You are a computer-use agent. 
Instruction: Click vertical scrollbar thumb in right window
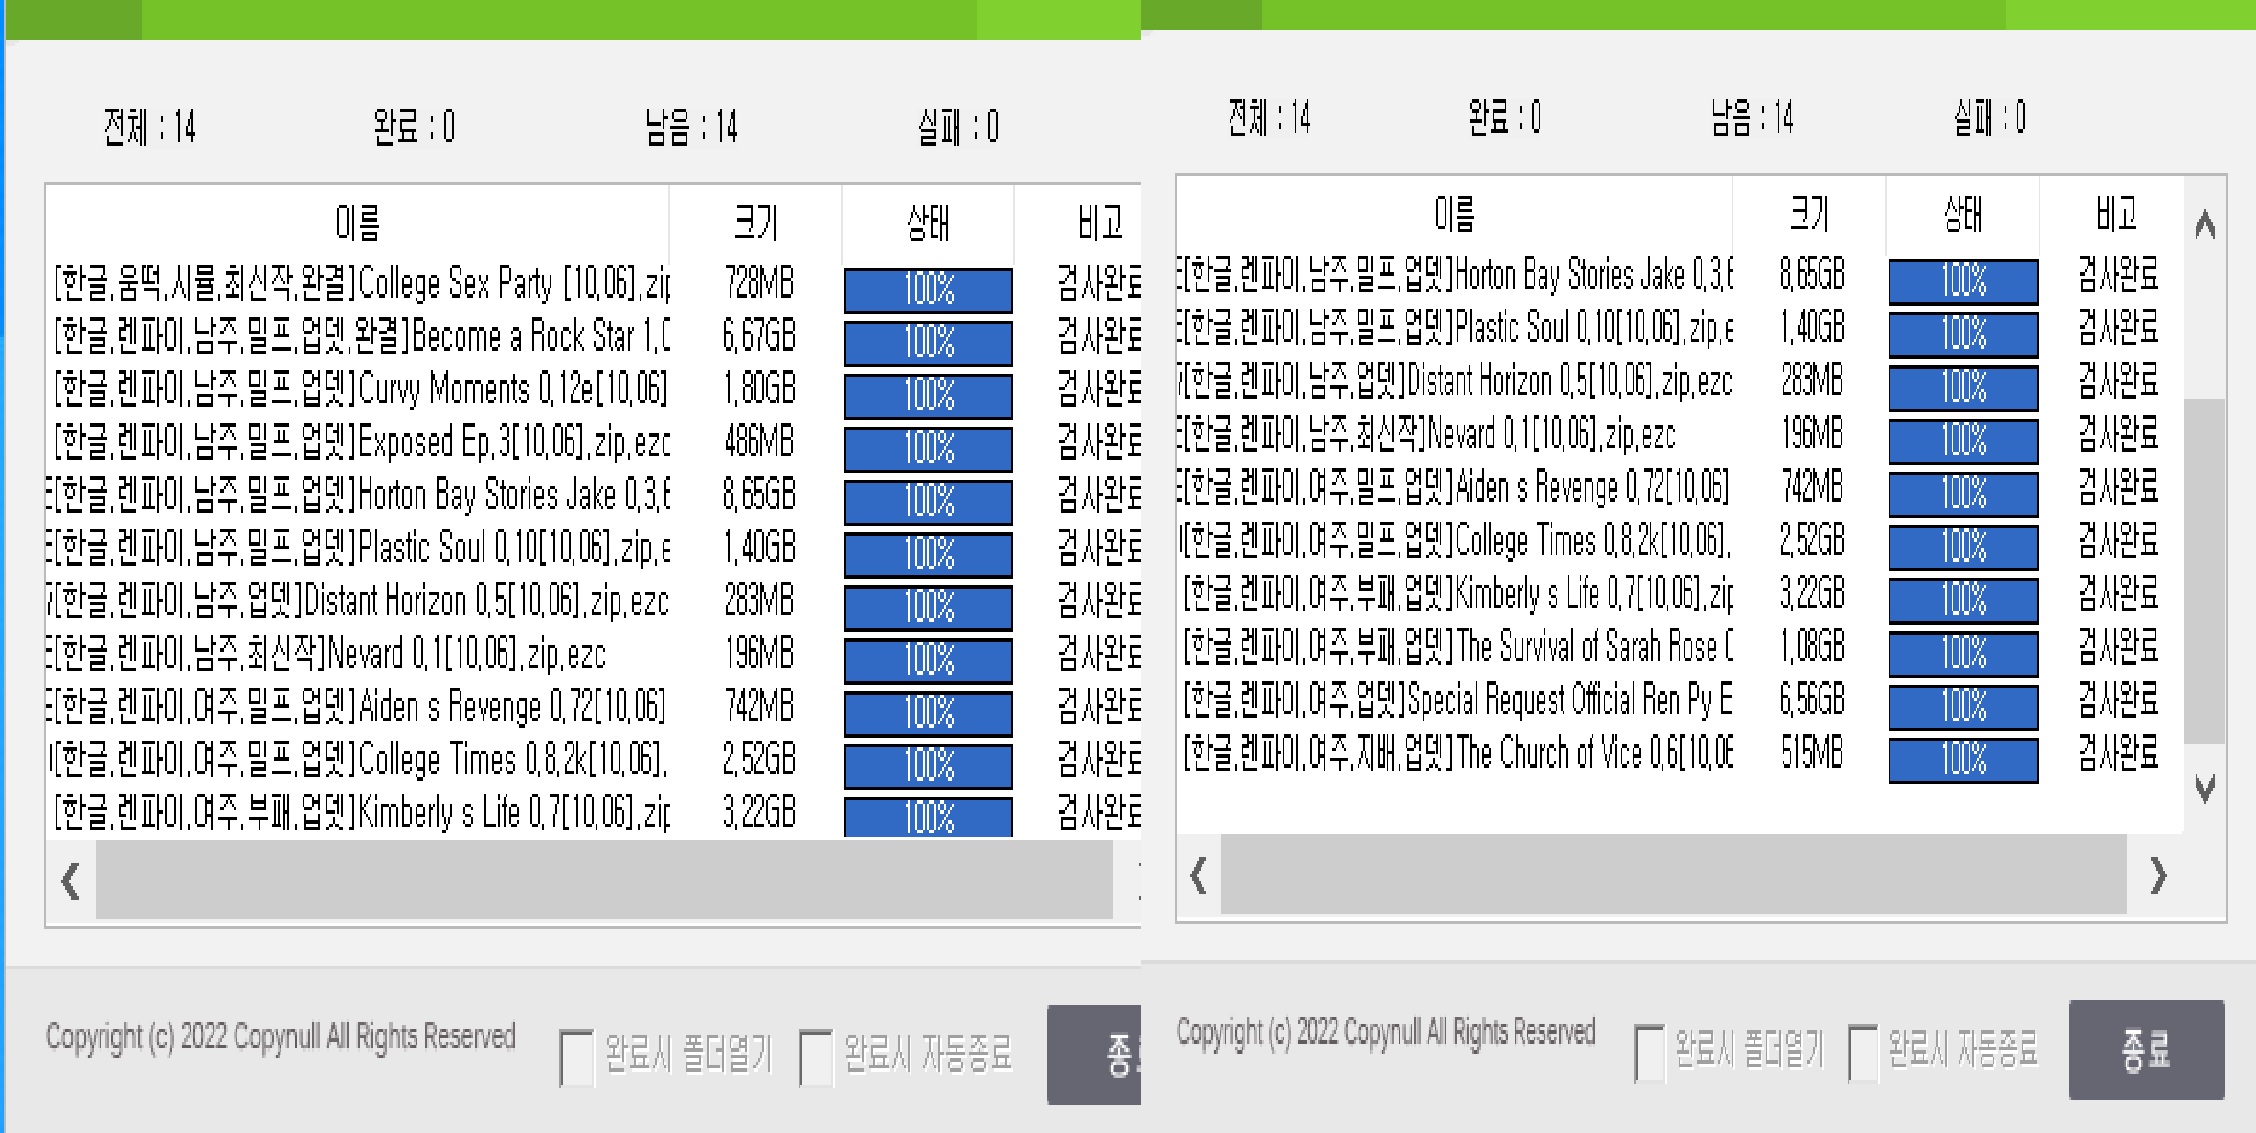pyautogui.click(x=2204, y=570)
